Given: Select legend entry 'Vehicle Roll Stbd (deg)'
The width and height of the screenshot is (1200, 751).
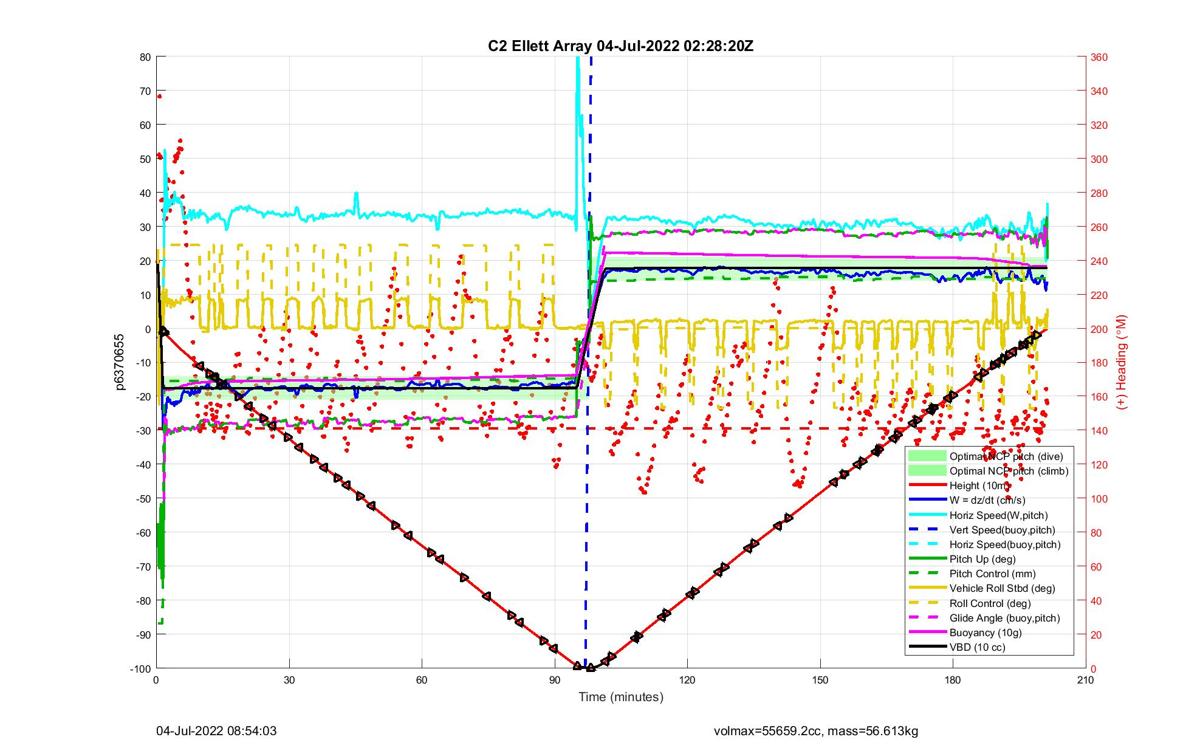Looking at the screenshot, I should point(1003,589).
